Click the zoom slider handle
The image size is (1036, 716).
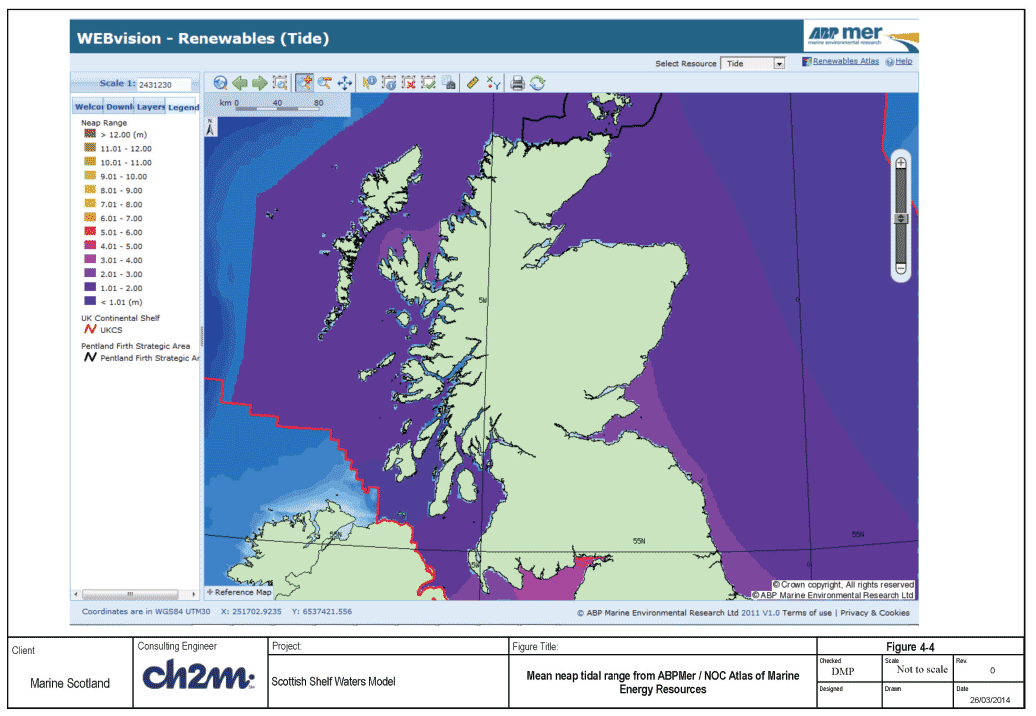(x=901, y=219)
